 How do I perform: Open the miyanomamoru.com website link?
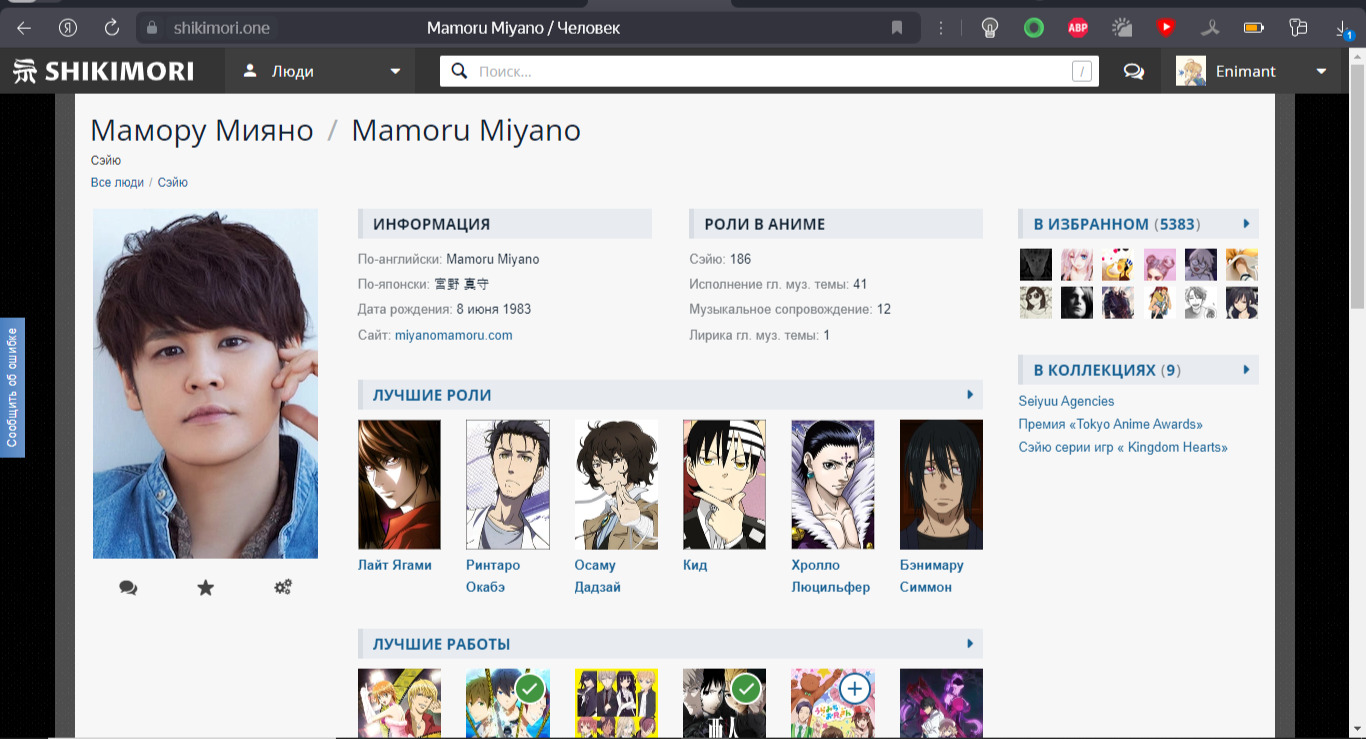[x=453, y=336]
